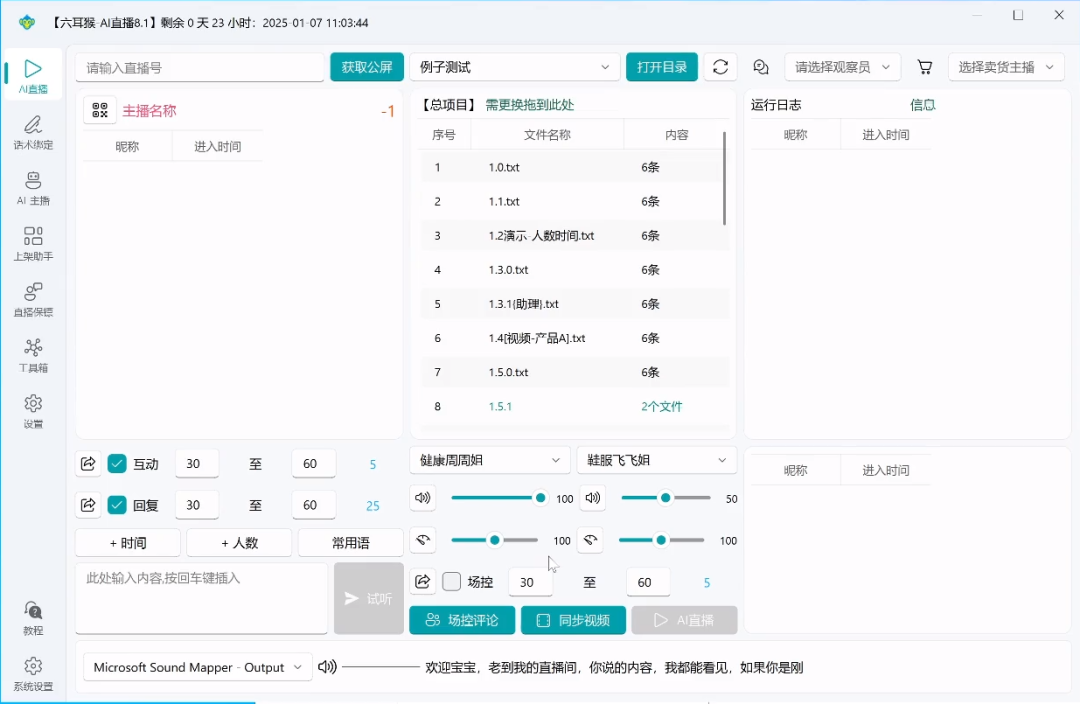Open the 请选择观察员 dropdown
The image size is (1080, 704).
(843, 67)
